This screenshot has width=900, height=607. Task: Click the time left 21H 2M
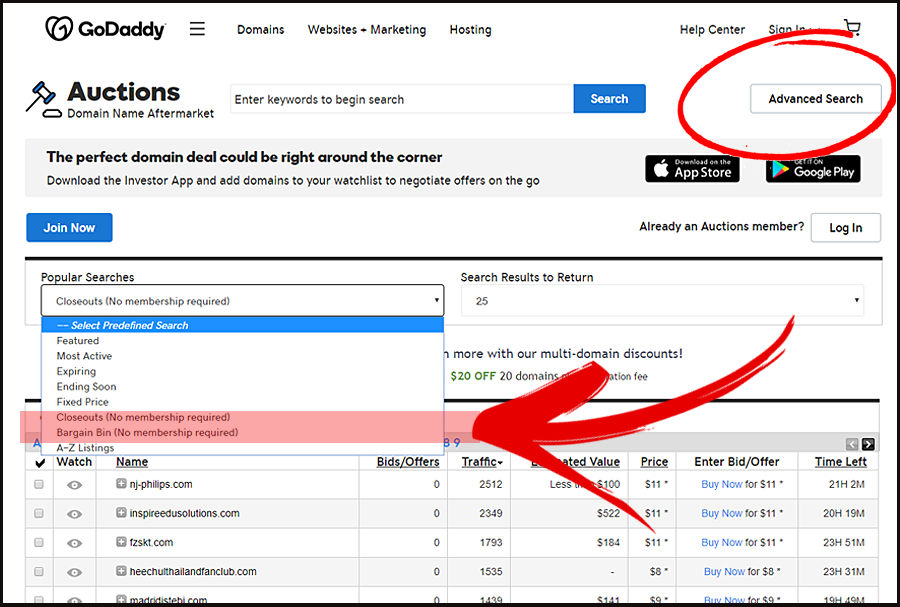click(847, 484)
